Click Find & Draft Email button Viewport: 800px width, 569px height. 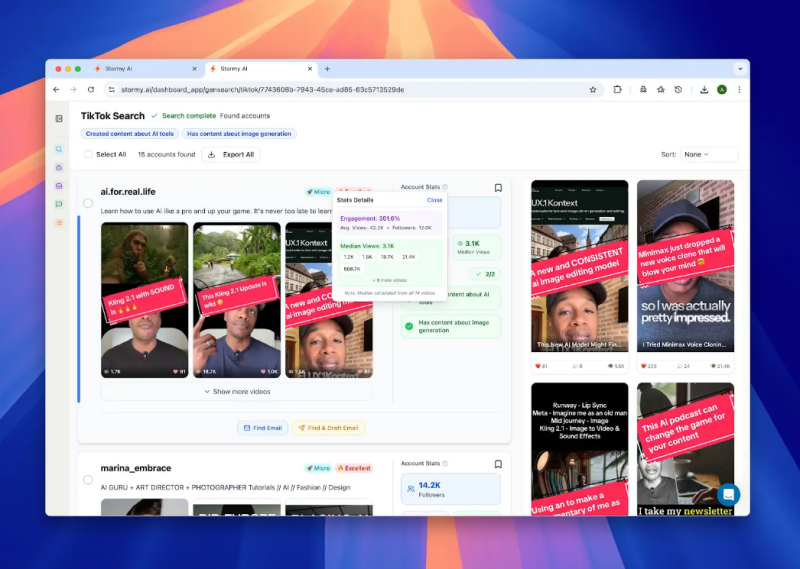[x=328, y=428]
